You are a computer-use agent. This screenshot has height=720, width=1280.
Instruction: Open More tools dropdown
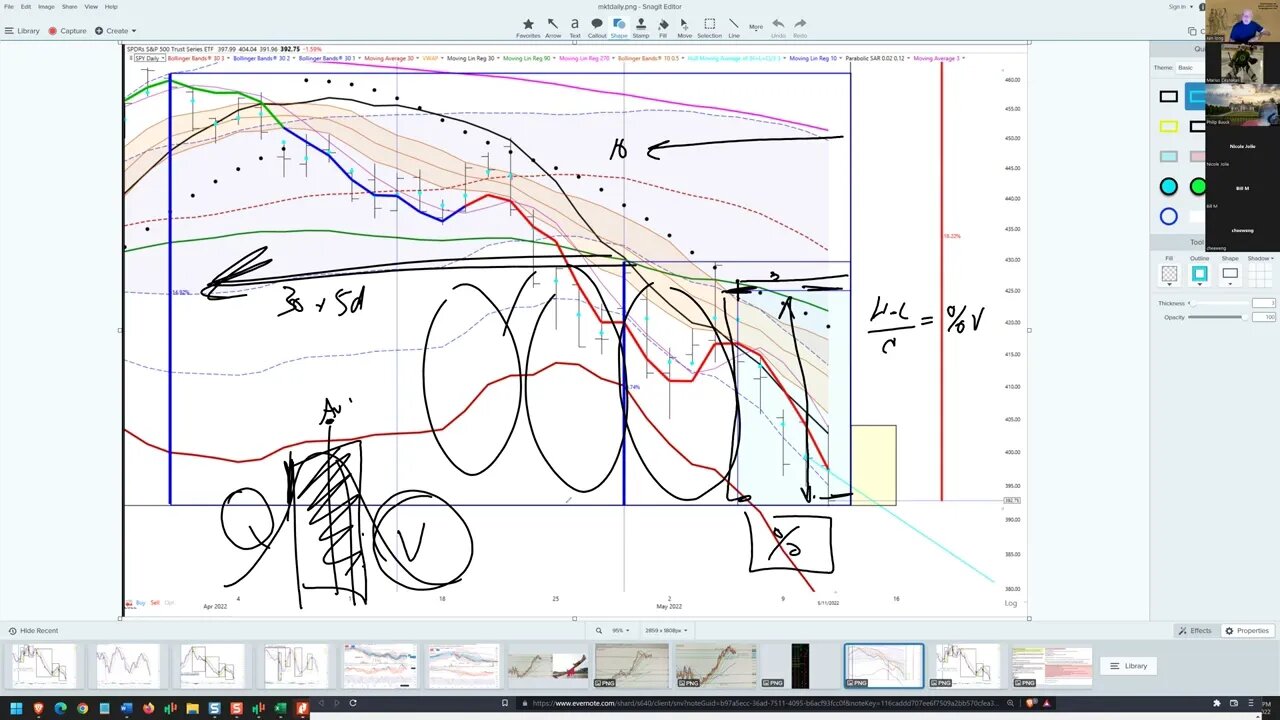point(756,27)
